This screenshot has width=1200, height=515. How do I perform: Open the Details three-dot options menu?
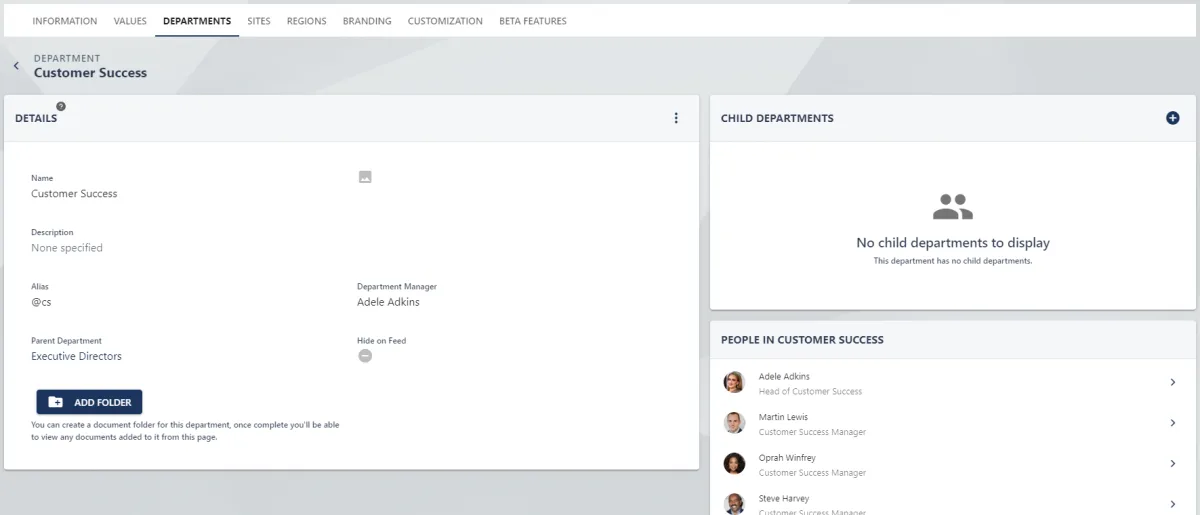(x=676, y=118)
